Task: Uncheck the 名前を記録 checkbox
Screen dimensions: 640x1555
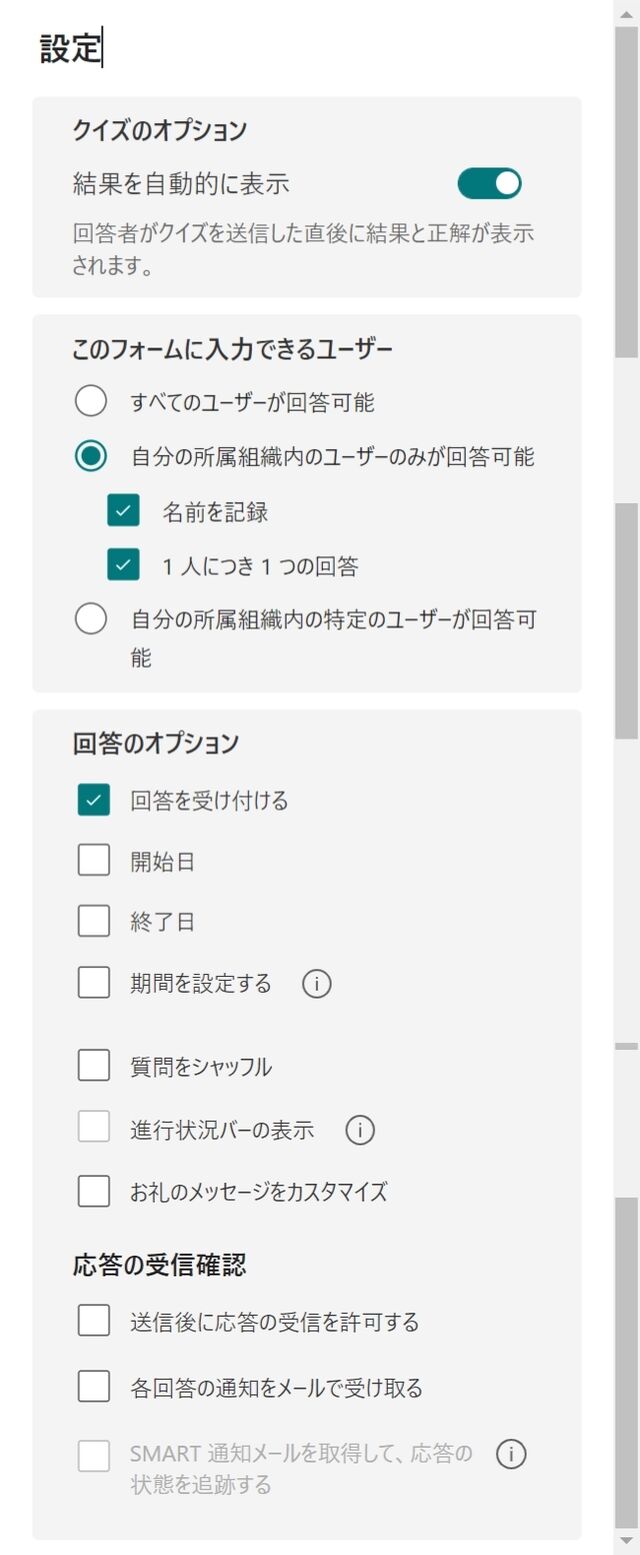Action: pyautogui.click(x=123, y=512)
